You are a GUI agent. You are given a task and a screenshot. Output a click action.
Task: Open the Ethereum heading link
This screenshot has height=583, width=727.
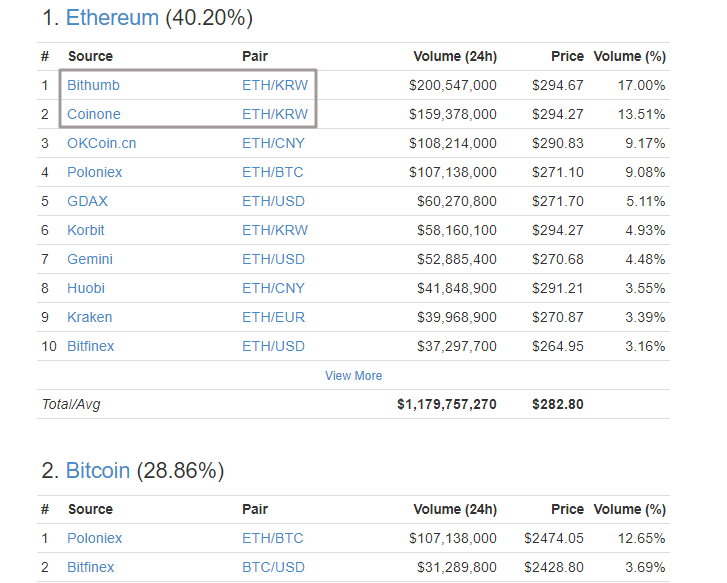(x=112, y=18)
